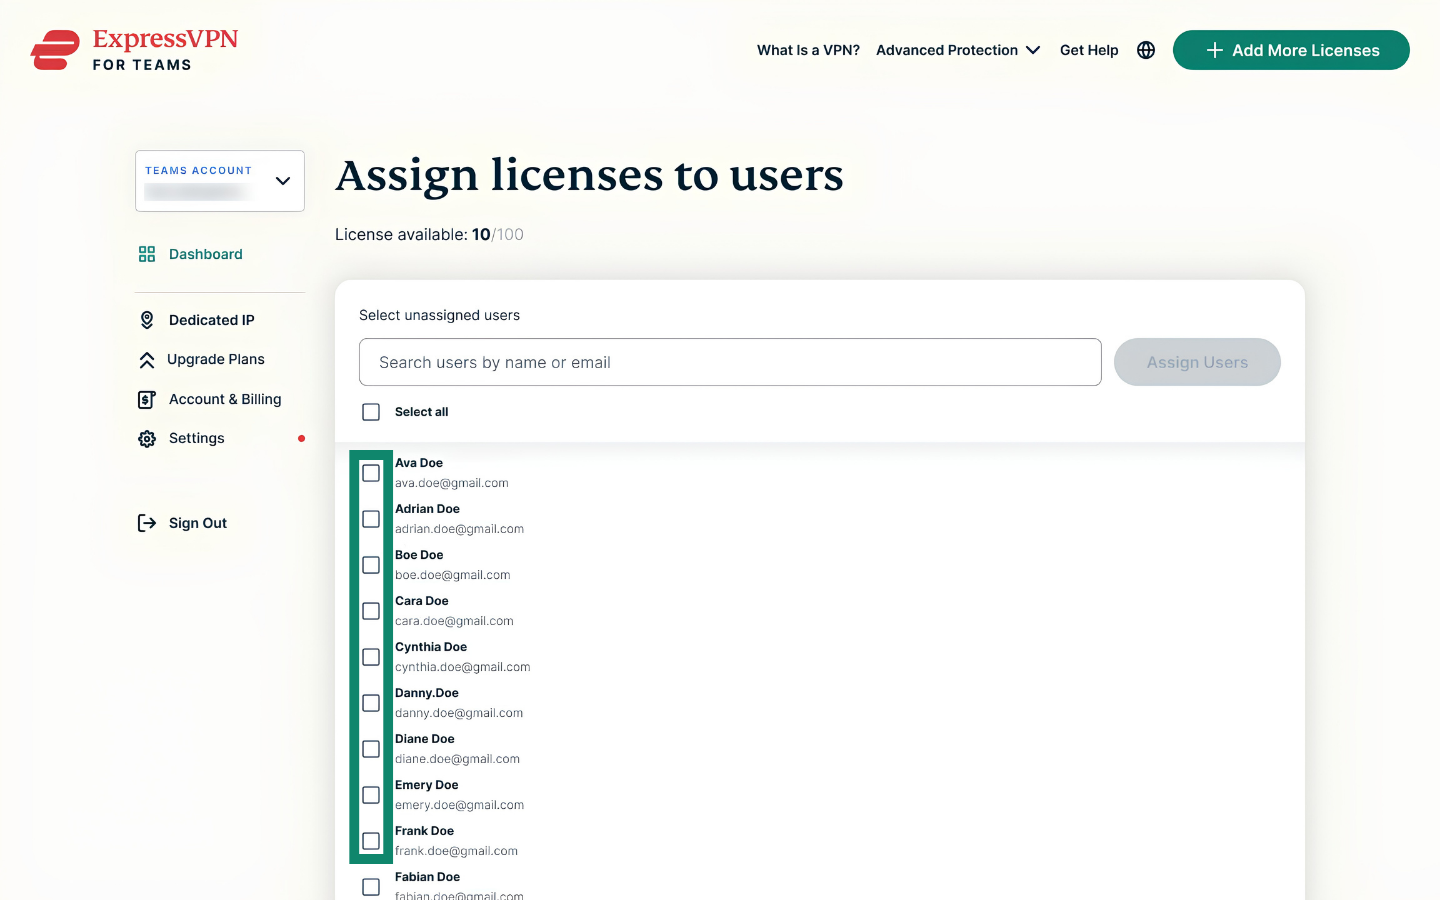Click the diane.doe@gmail.com email text
Viewport: 1440px width, 900px height.
click(x=457, y=759)
